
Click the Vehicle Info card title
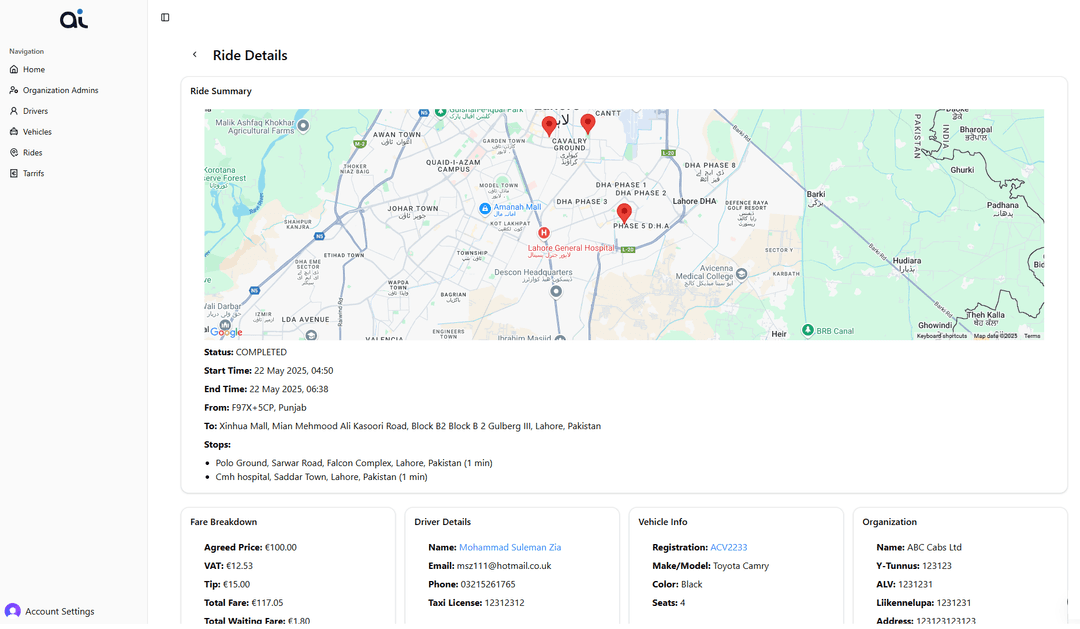(663, 522)
